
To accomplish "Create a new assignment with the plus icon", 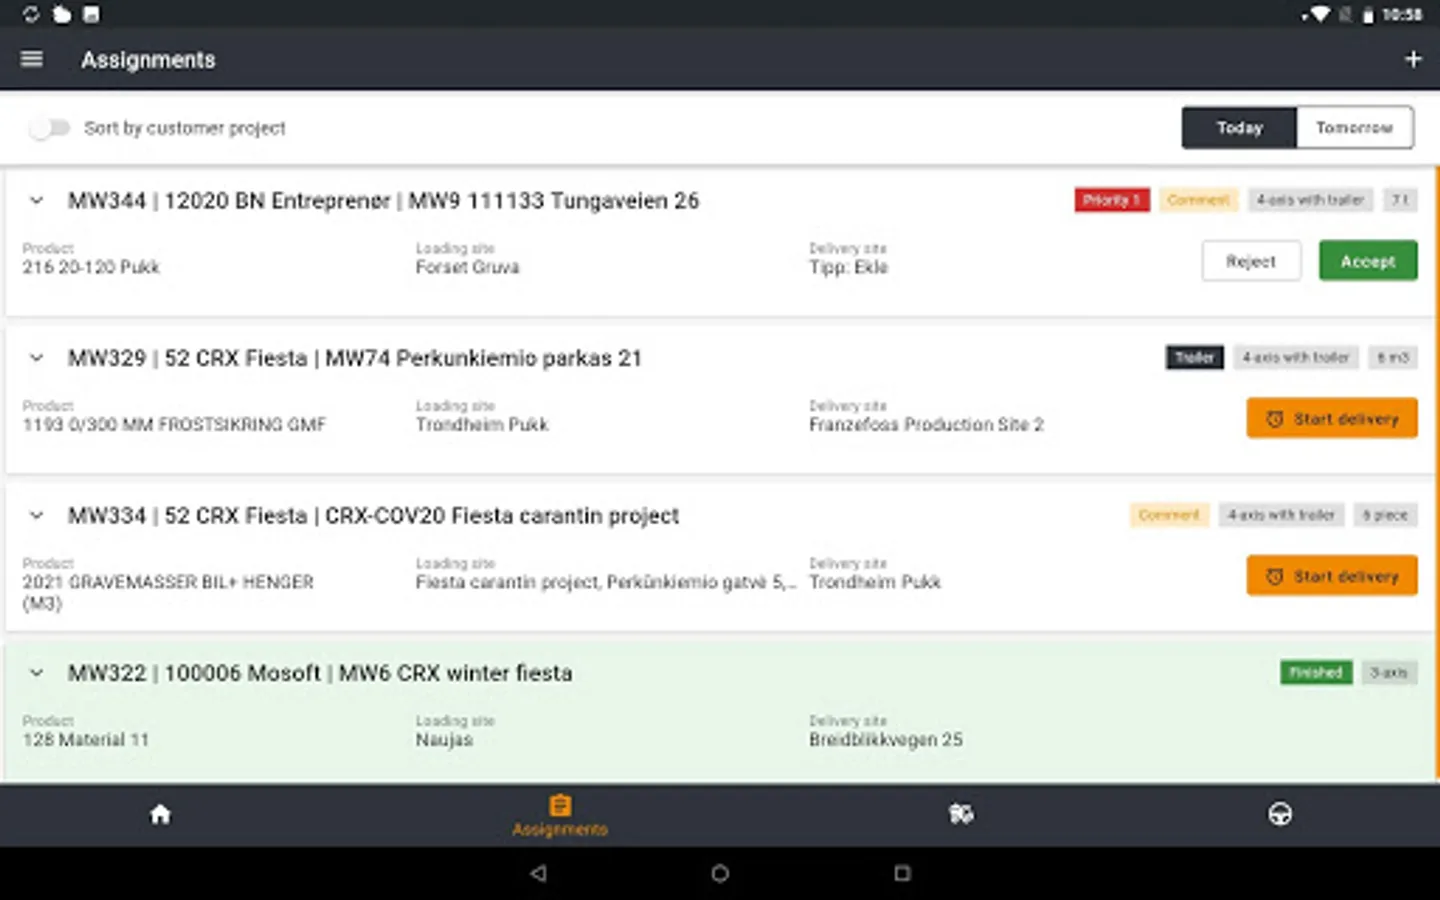I will [1413, 58].
